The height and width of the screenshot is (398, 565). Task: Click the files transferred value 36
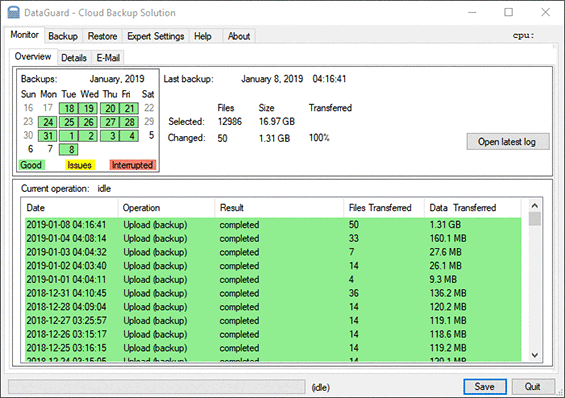353,293
